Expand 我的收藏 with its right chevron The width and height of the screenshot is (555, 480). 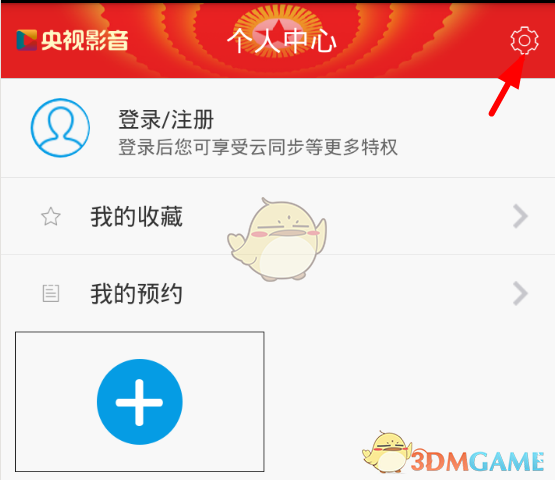click(x=520, y=216)
